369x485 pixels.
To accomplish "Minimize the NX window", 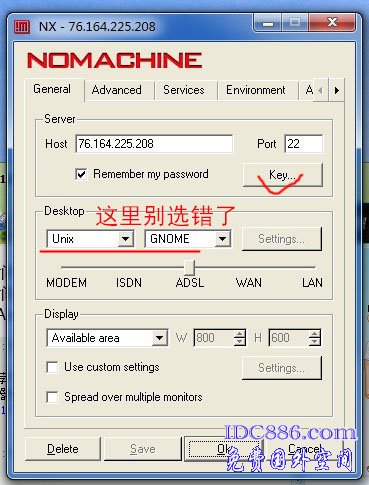I will pyautogui.click(x=268, y=23).
